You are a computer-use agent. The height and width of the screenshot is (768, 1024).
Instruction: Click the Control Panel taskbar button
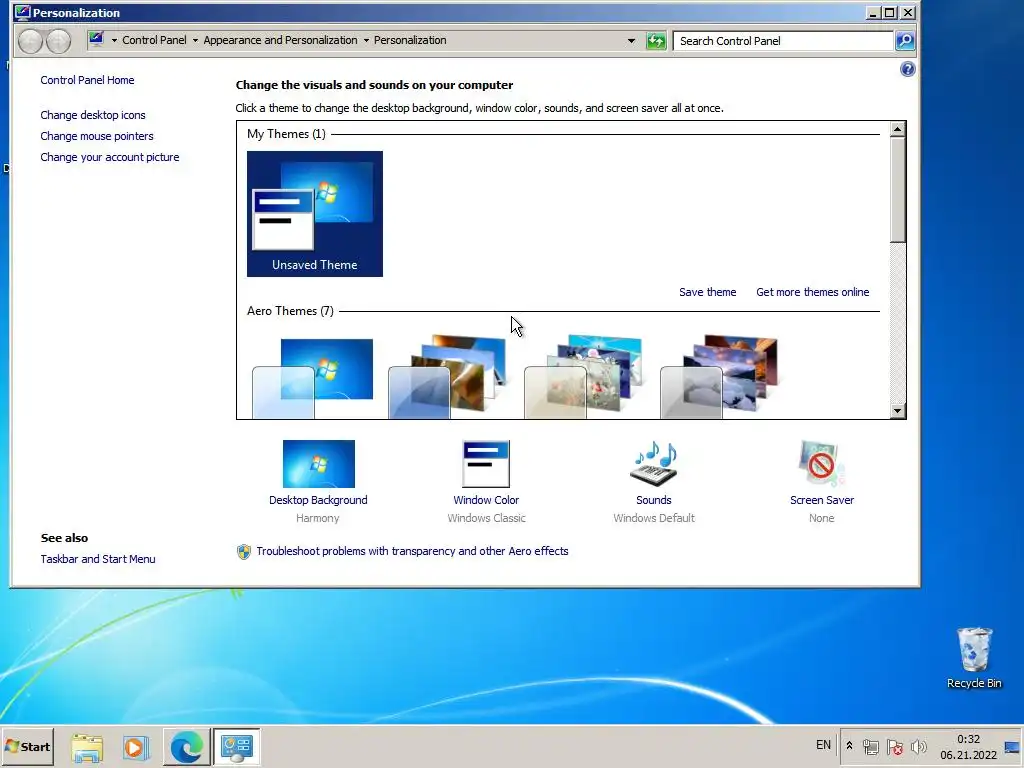(x=236, y=747)
